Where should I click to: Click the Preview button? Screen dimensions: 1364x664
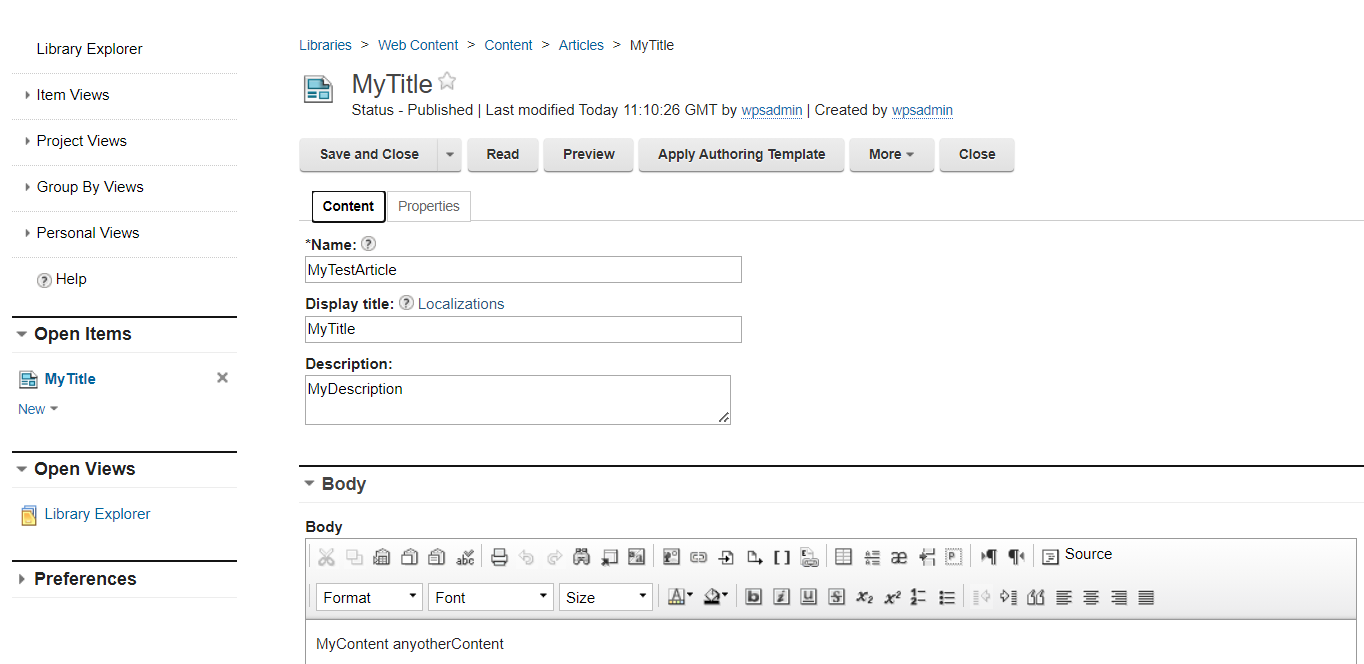[588, 154]
